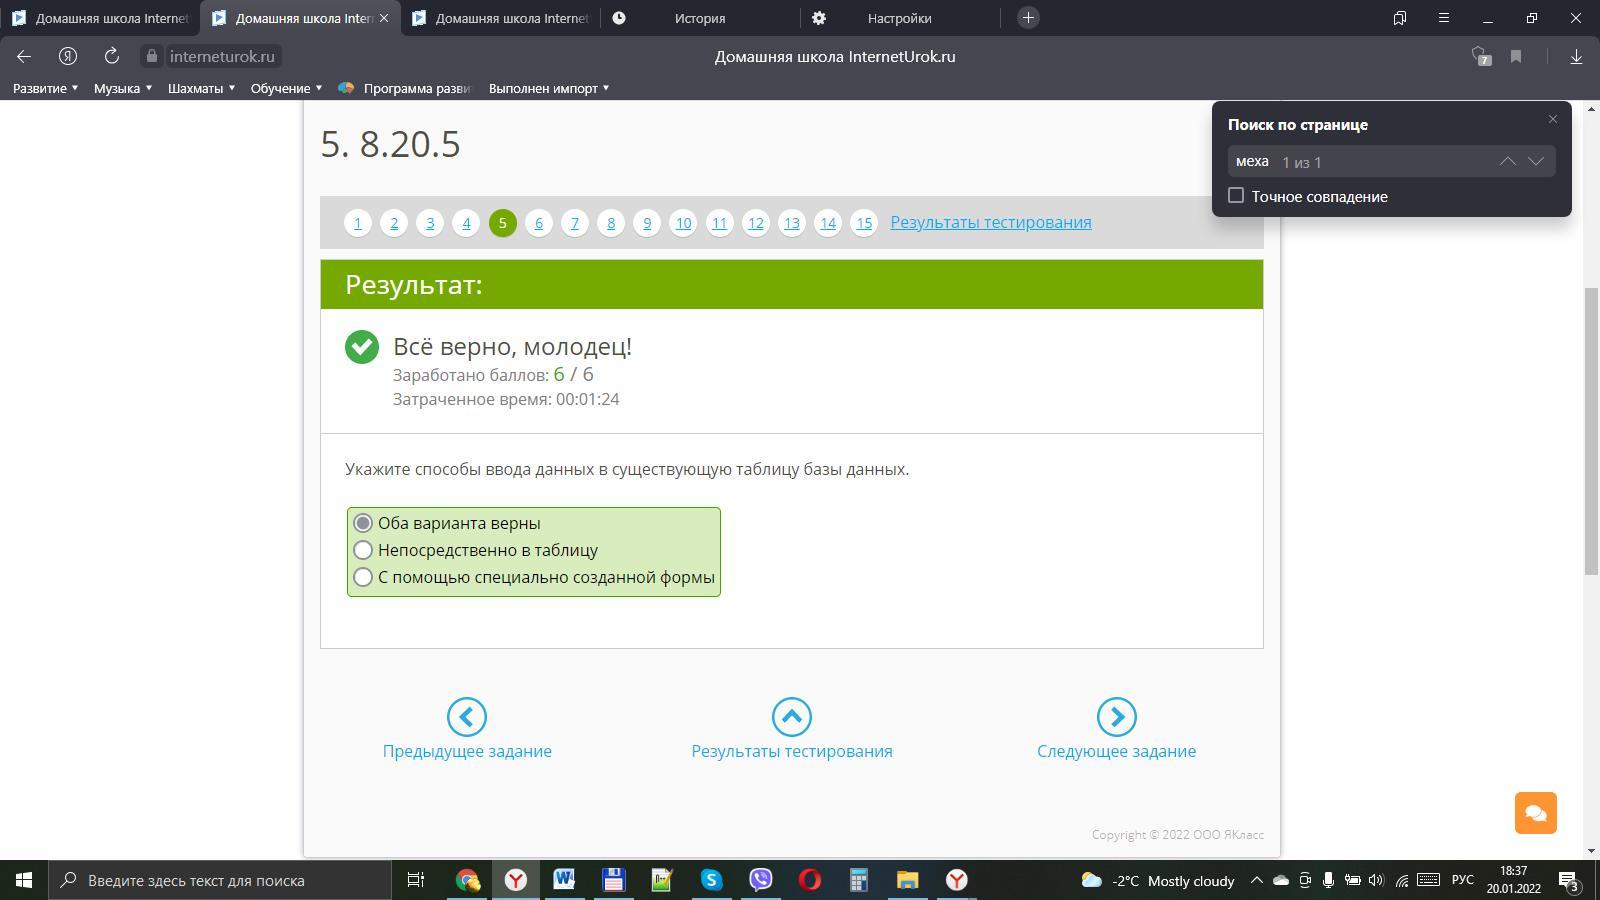Select the Непосредственно в таблицу option
Image resolution: width=1600 pixels, height=900 pixels.
(x=363, y=550)
